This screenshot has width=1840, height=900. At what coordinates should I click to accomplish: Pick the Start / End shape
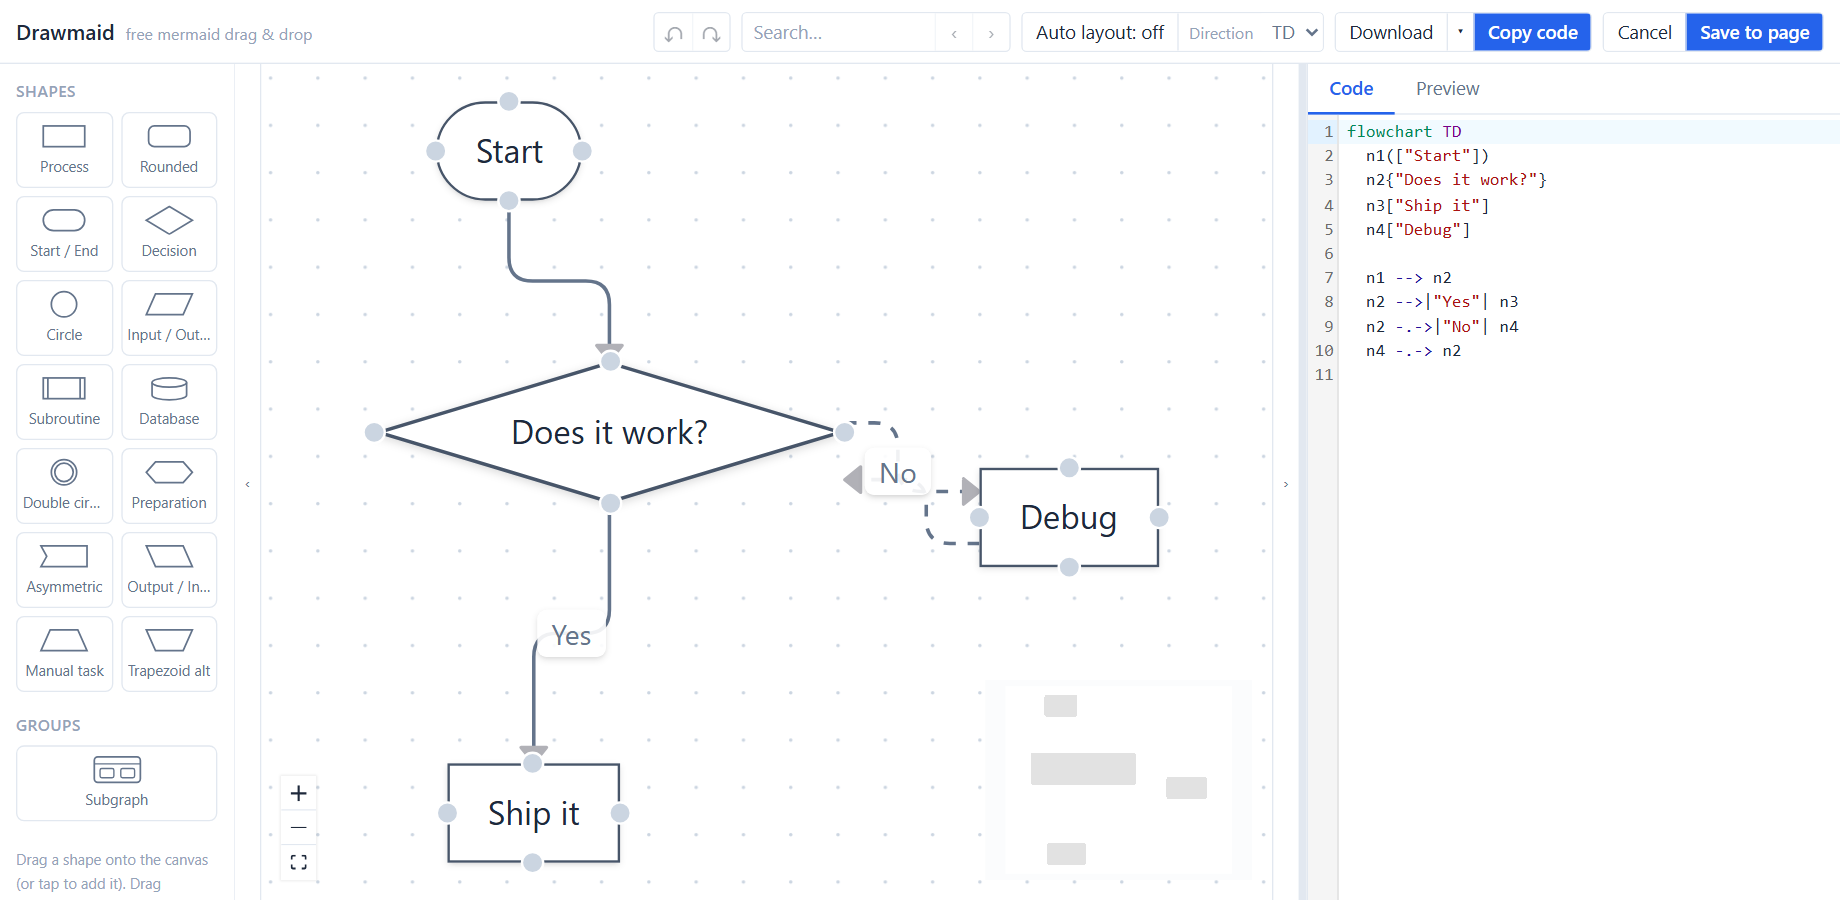[x=64, y=234]
